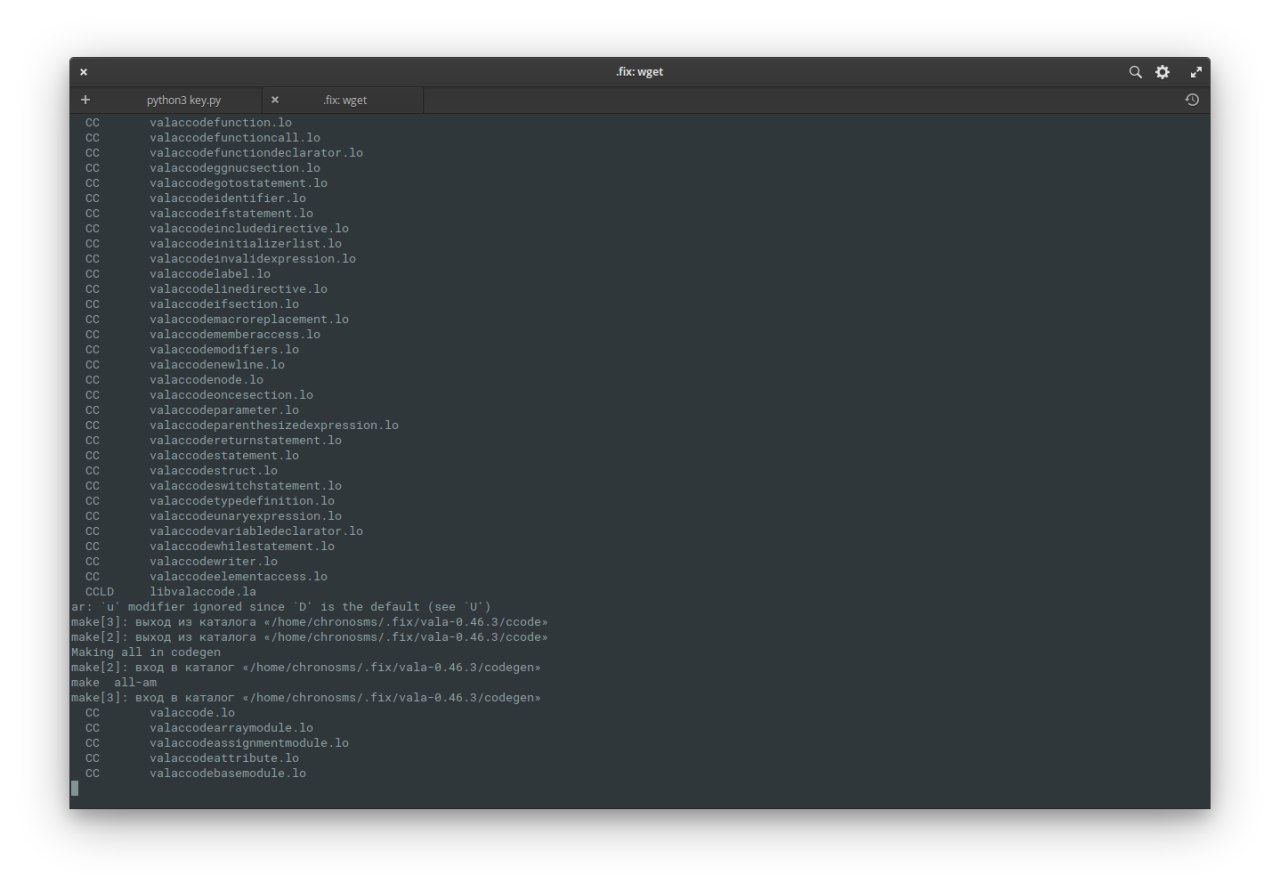Open the terminal settings gear menu
1280x891 pixels.
(x=1162, y=72)
